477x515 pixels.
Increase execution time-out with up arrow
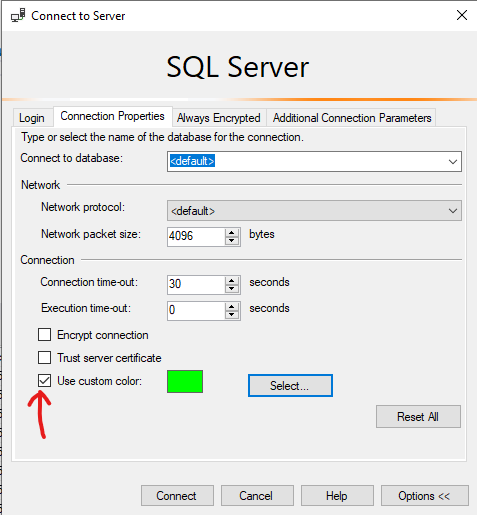(232, 307)
